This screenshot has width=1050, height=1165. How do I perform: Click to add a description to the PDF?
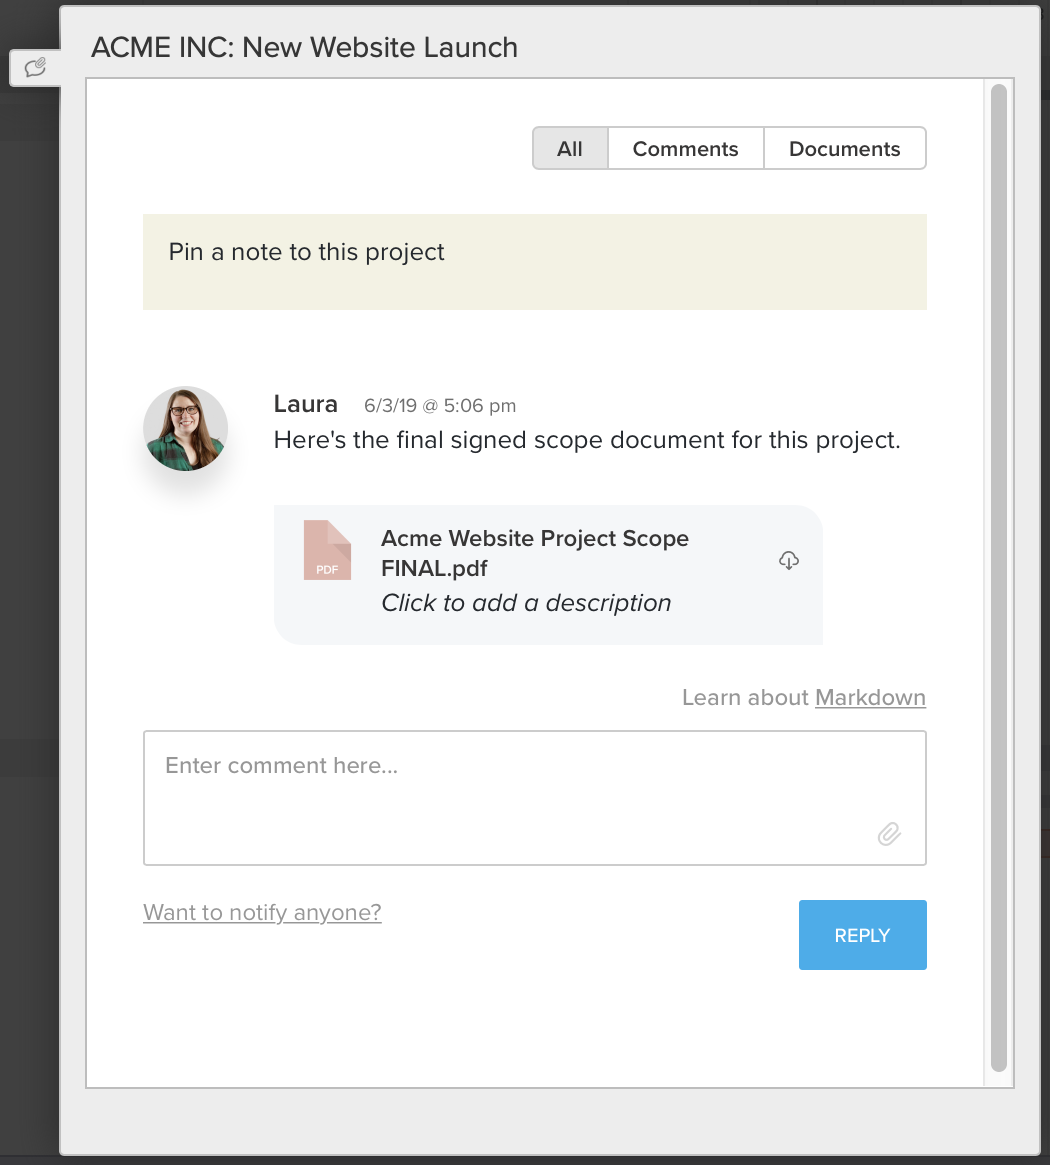[x=526, y=602]
